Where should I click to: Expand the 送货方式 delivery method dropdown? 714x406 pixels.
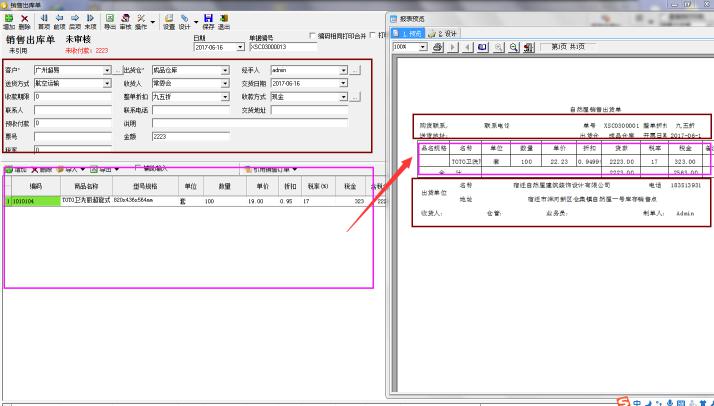click(x=107, y=84)
